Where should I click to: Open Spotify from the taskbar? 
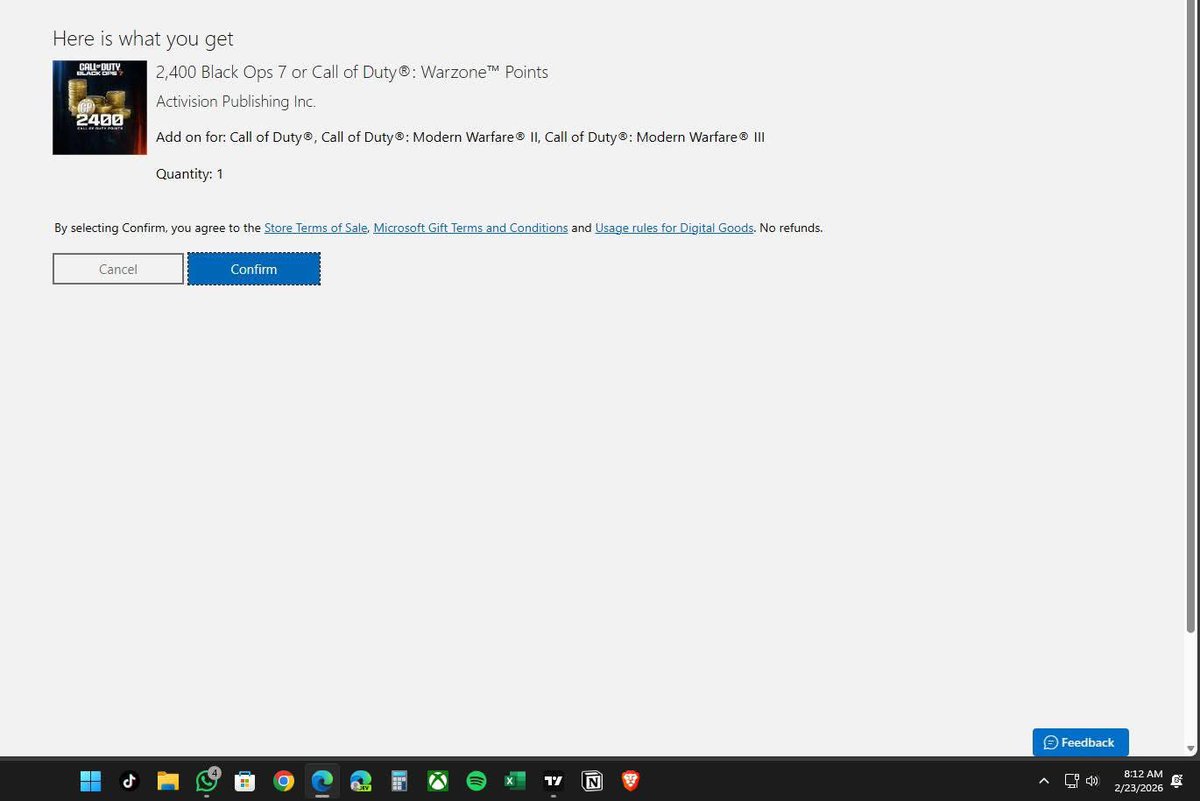click(476, 781)
